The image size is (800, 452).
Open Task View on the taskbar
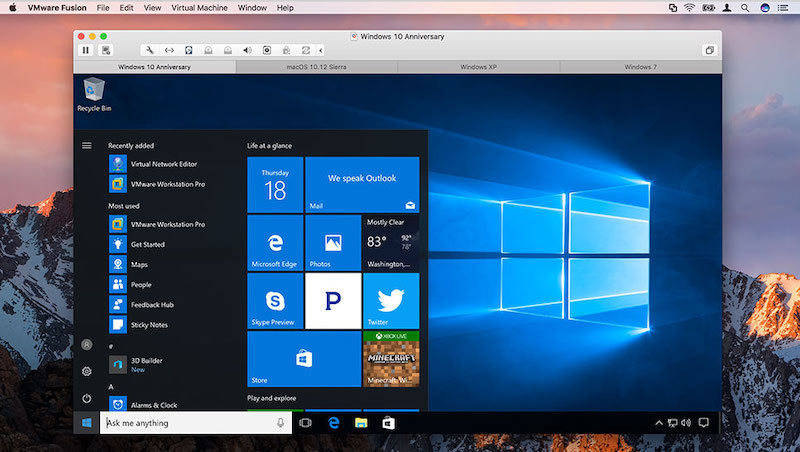306,423
